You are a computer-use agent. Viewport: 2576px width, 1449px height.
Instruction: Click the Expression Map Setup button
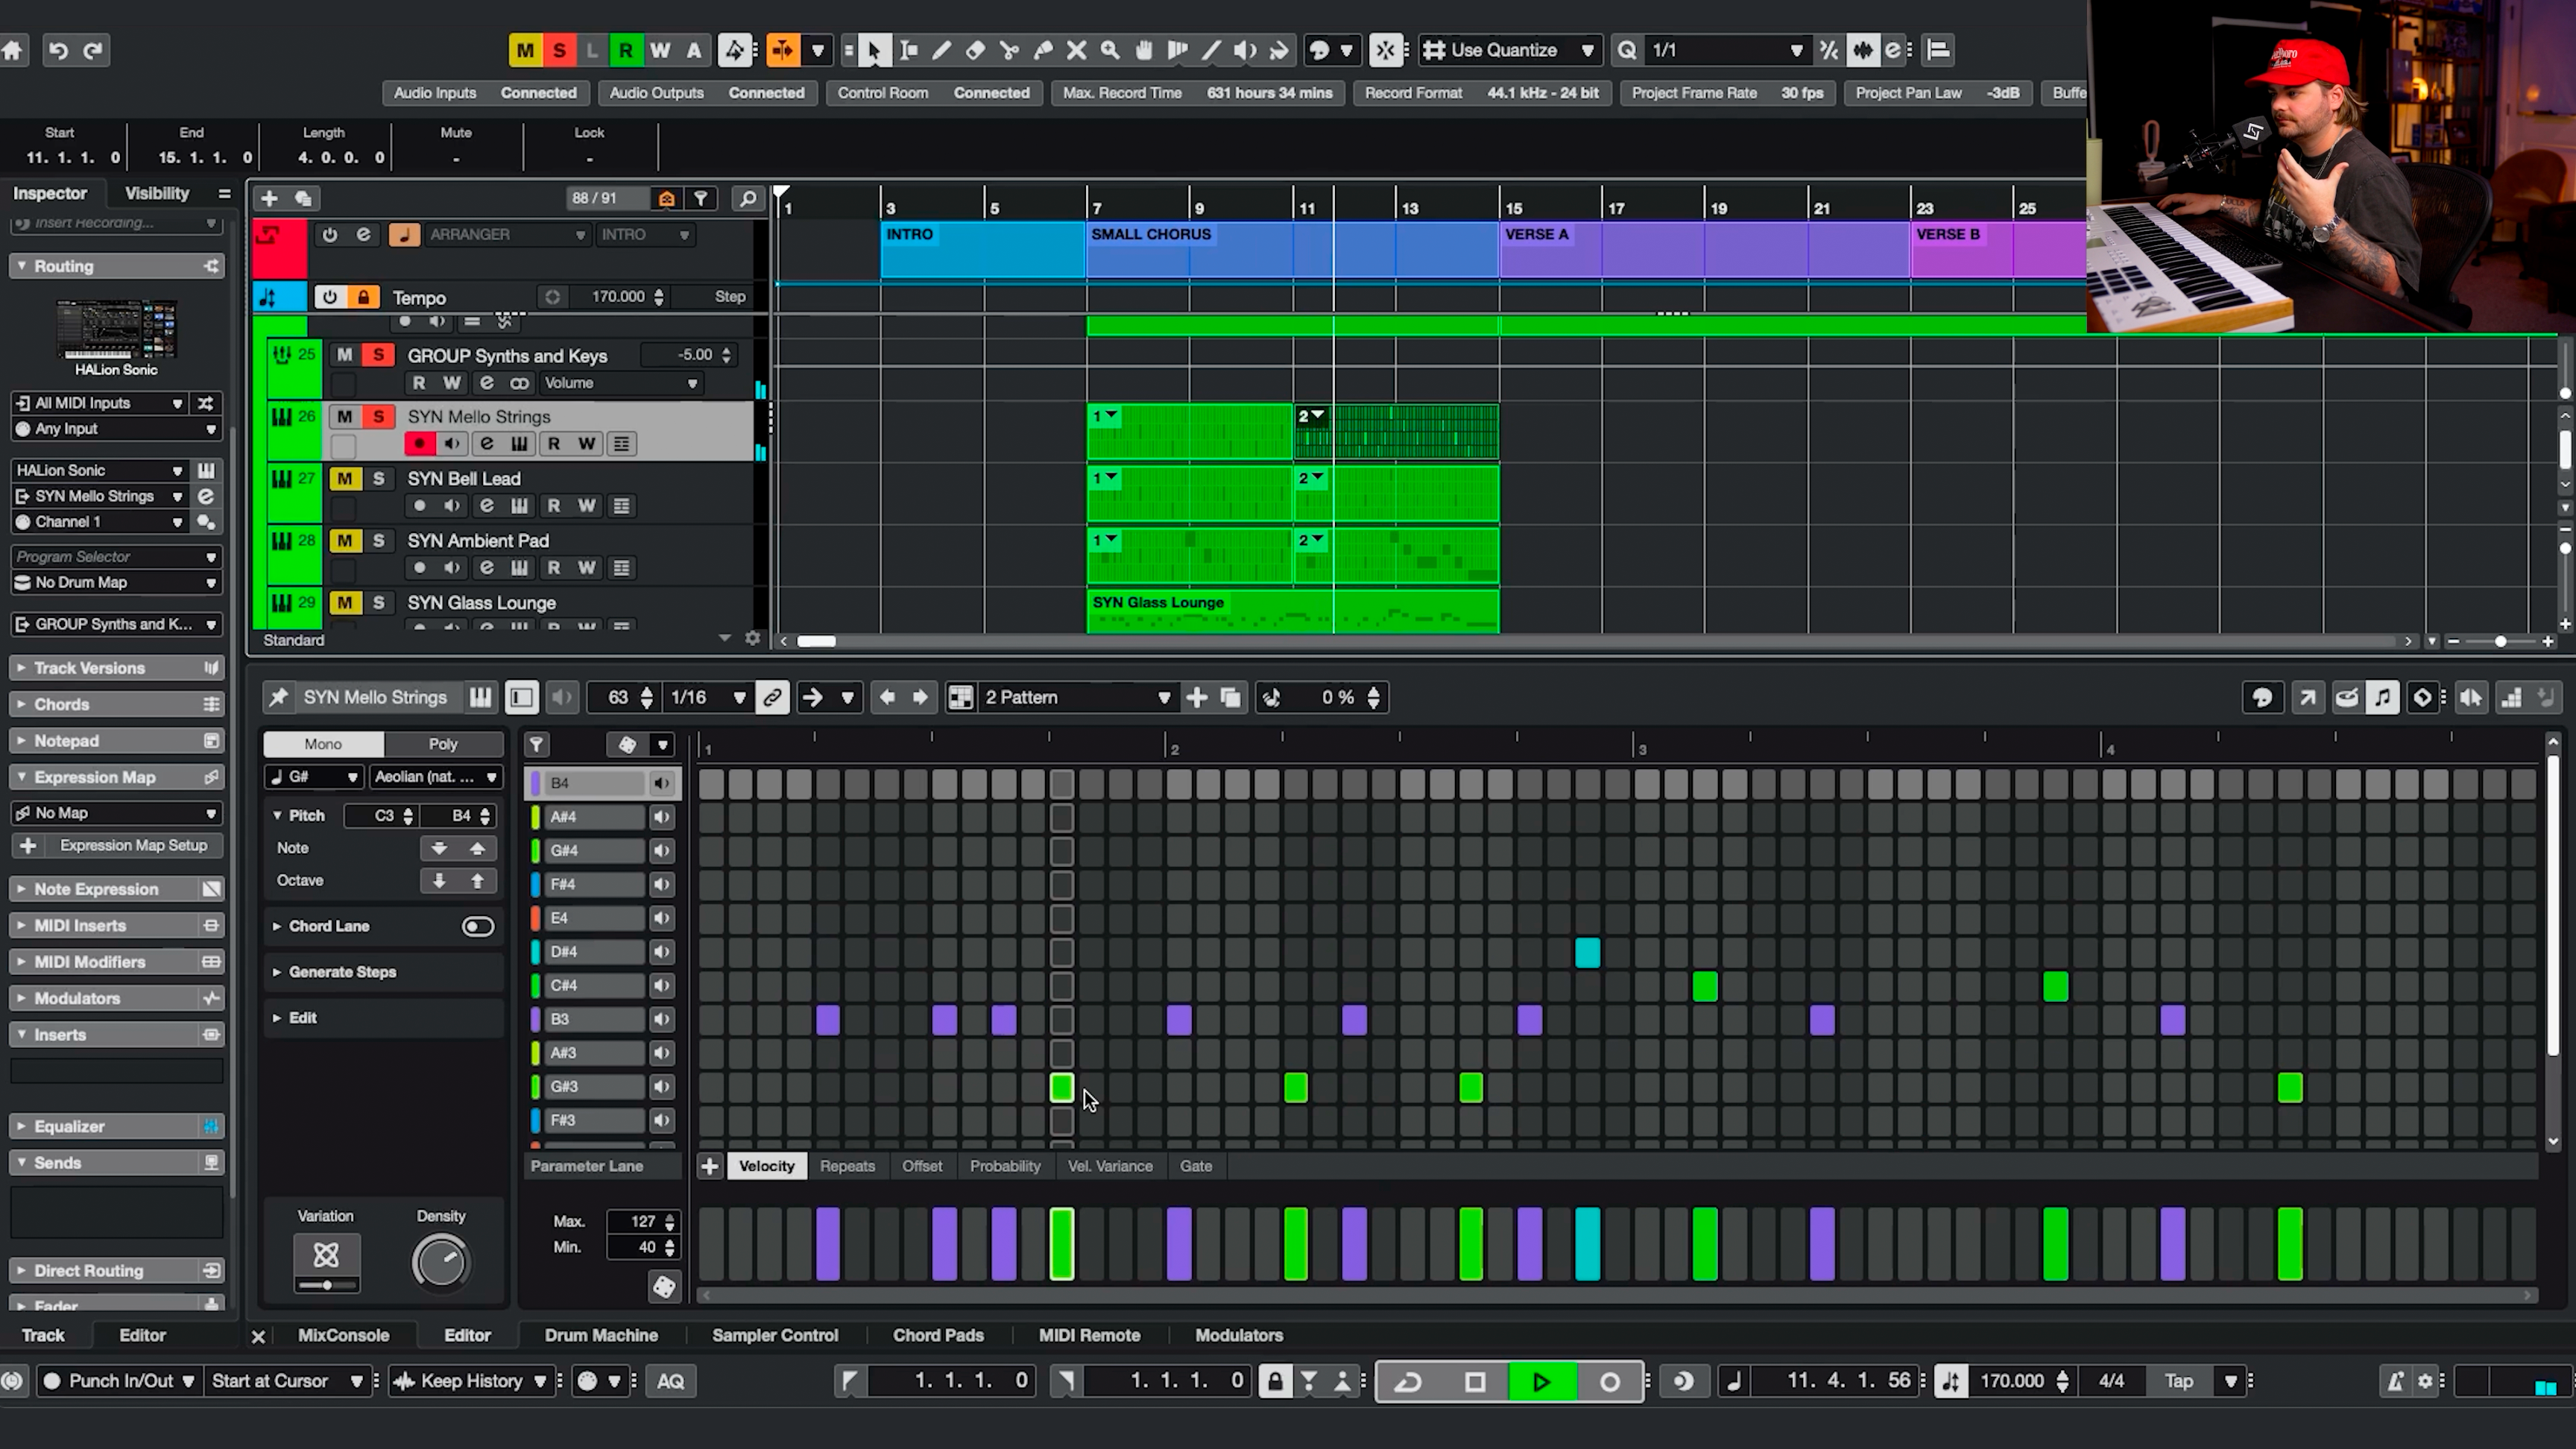point(133,845)
